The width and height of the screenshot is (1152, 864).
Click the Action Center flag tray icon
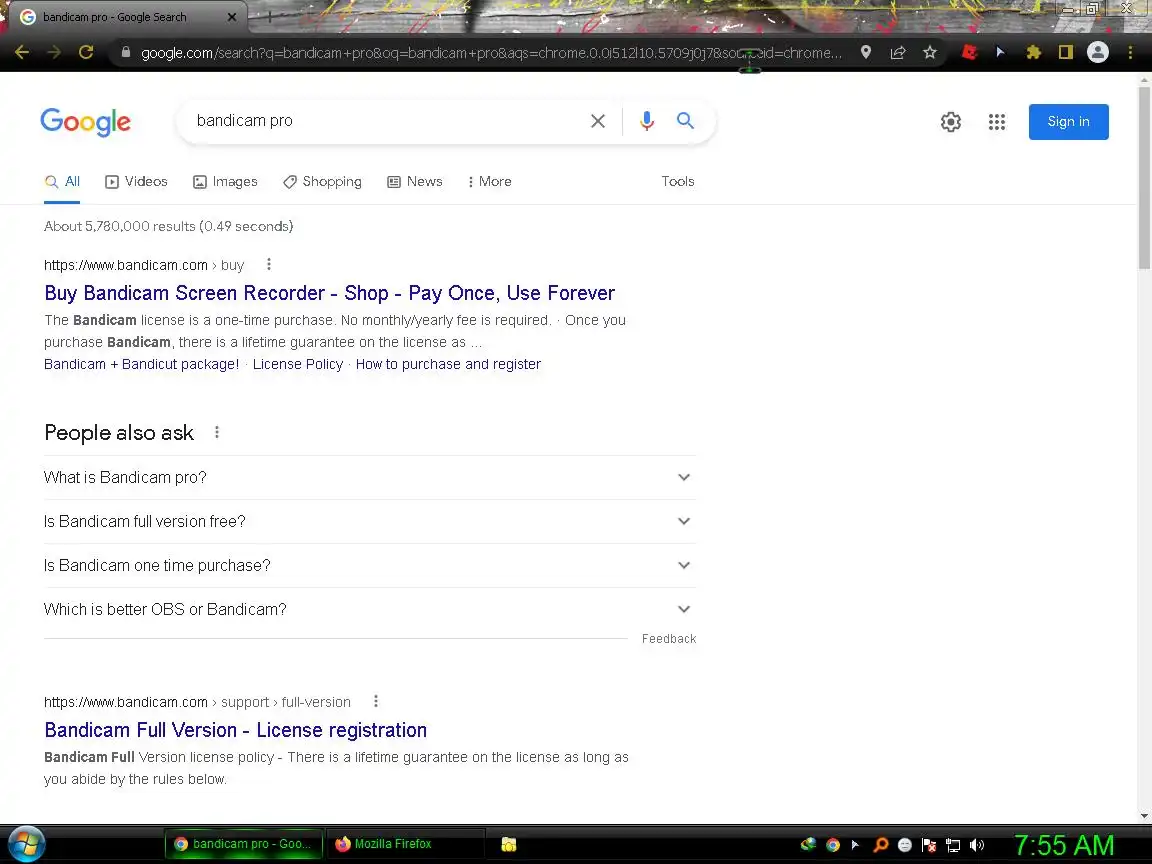929,845
